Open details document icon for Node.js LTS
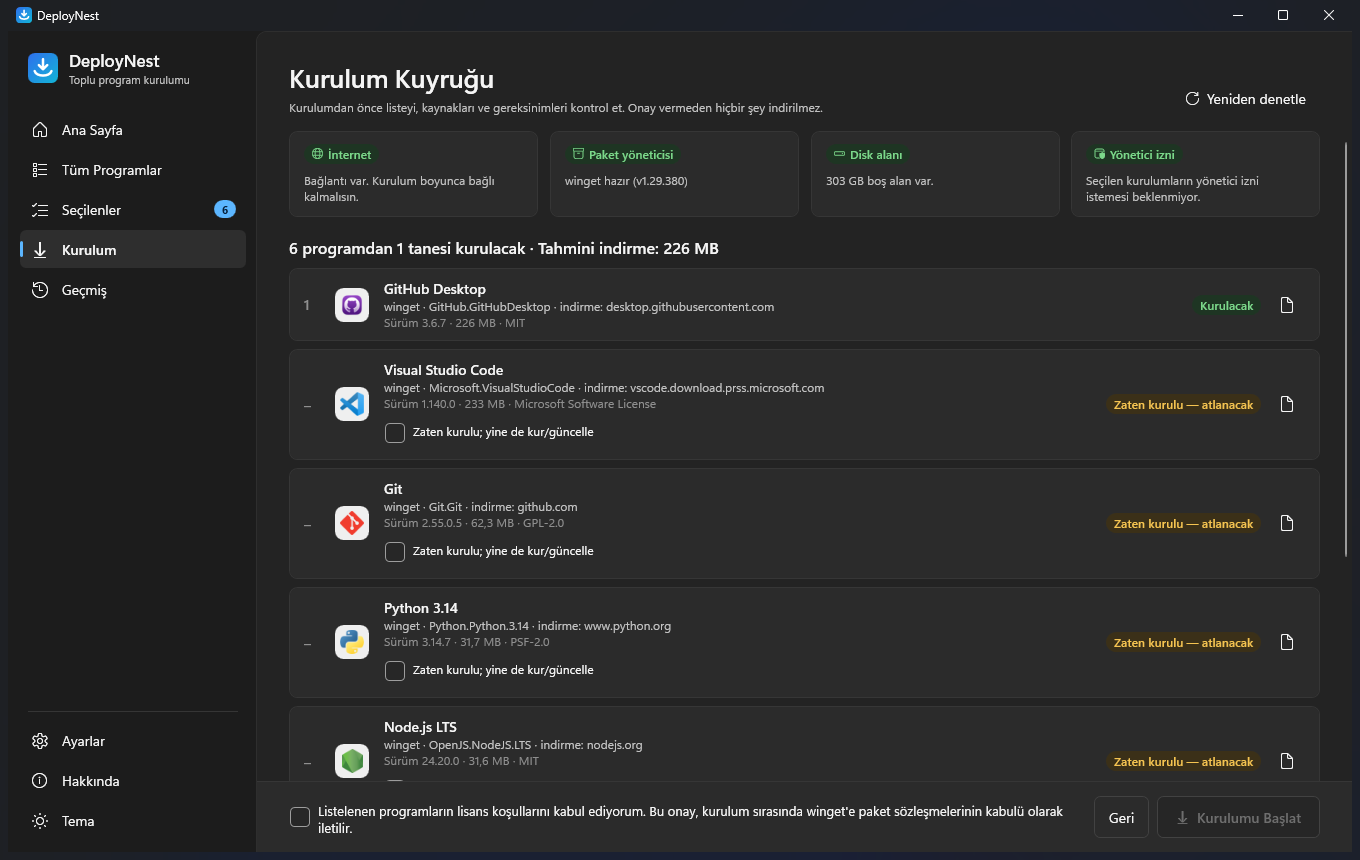 [1287, 761]
